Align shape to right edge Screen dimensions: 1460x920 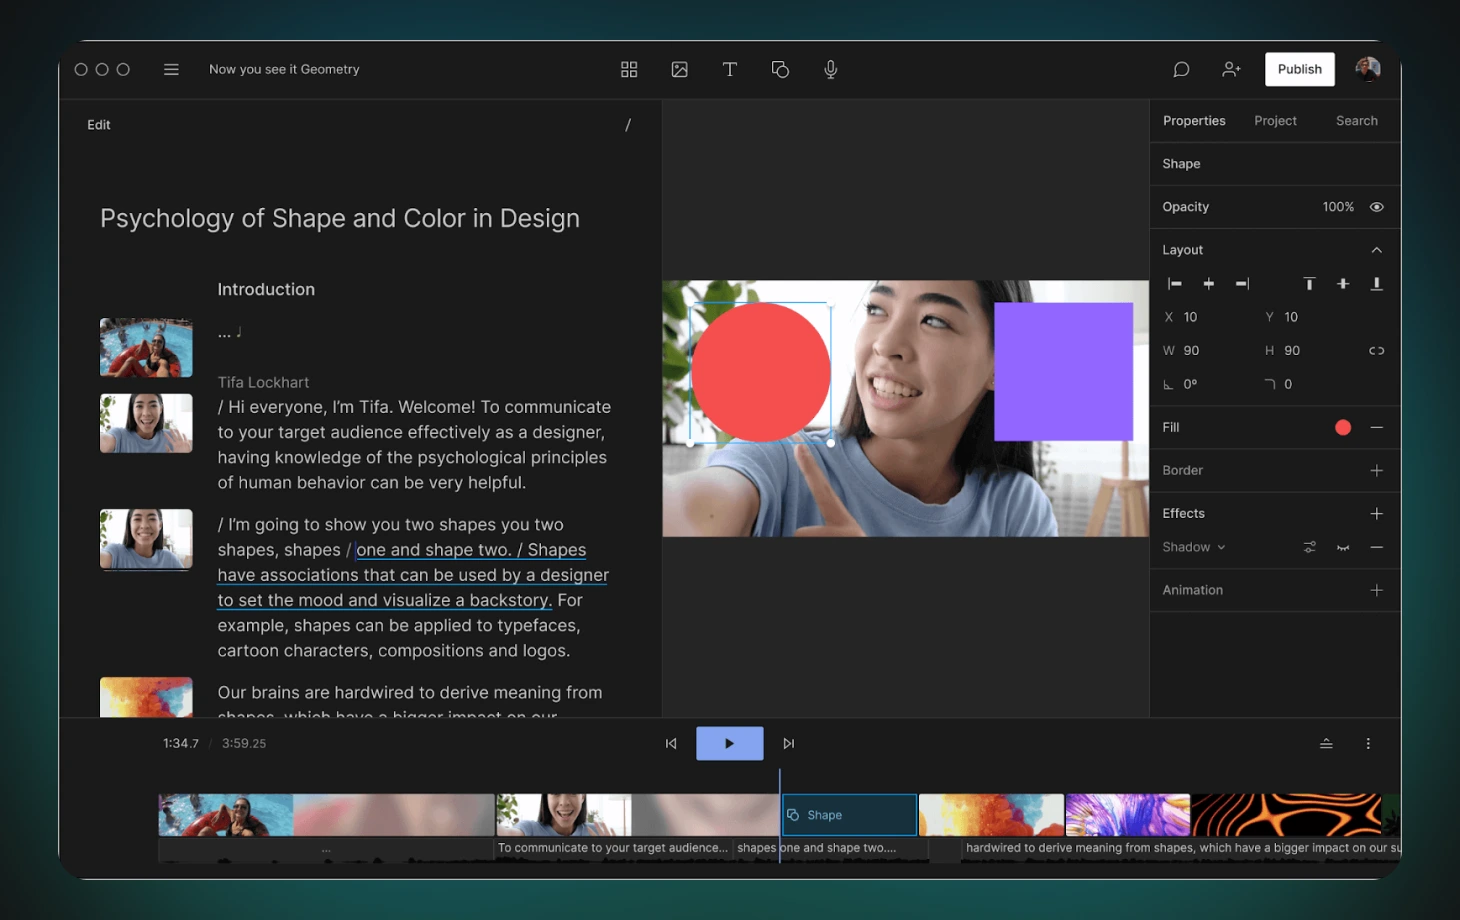pyautogui.click(x=1242, y=284)
